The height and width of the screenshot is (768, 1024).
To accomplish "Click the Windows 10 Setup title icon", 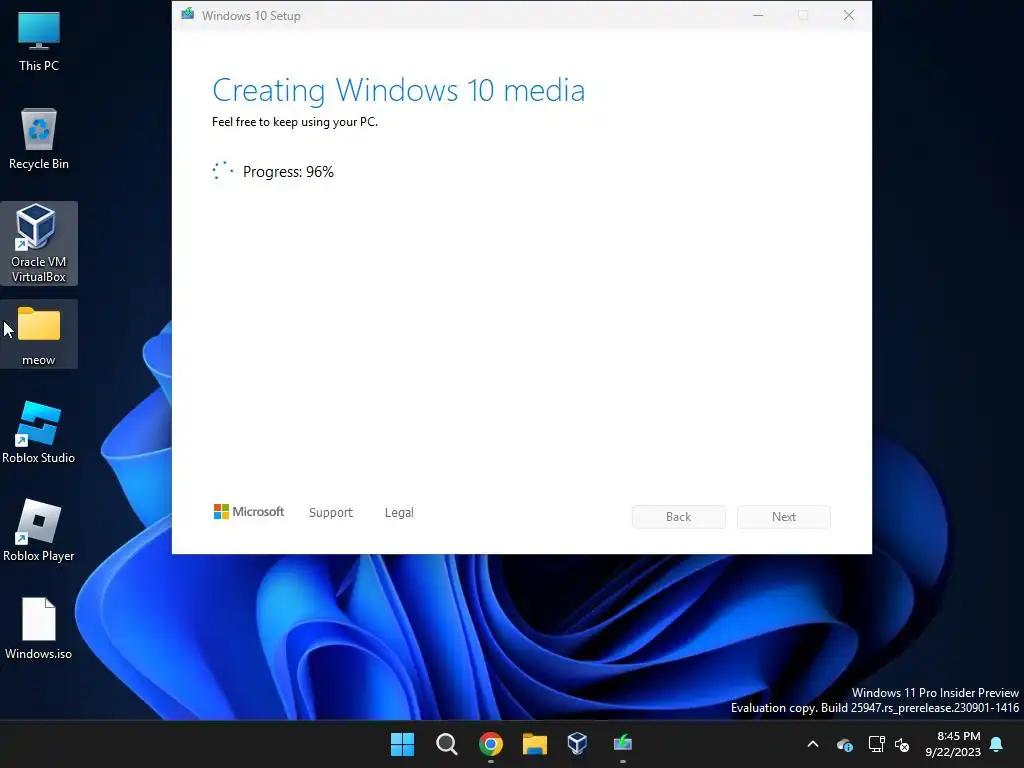I will [x=188, y=14].
